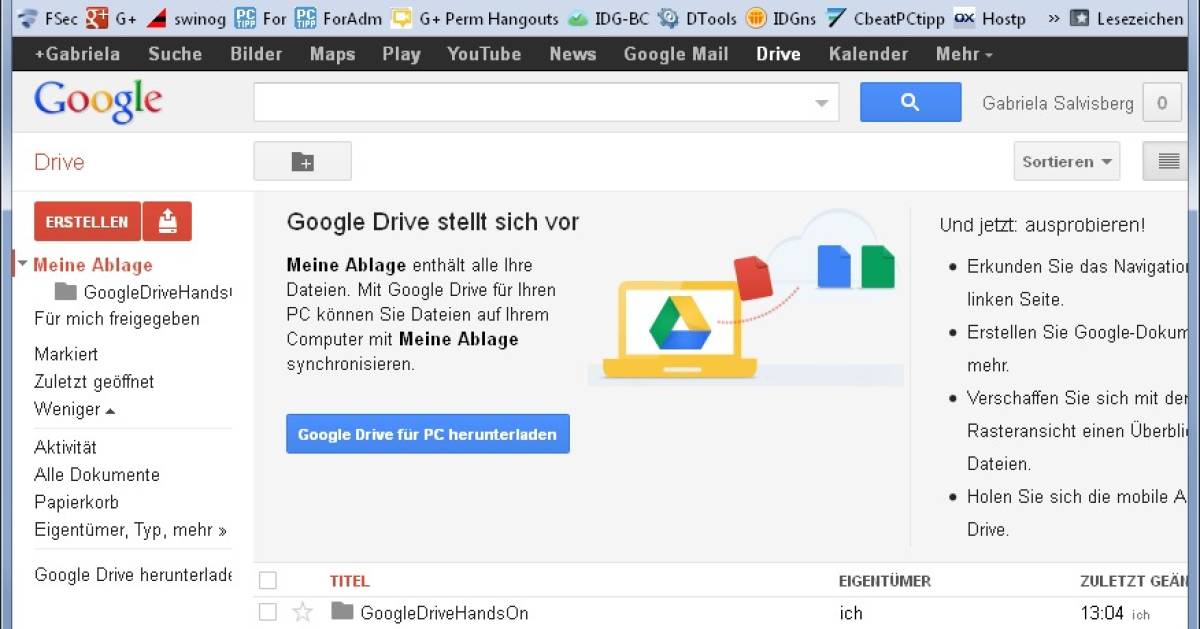Open Kalender in top bar

click(x=868, y=54)
